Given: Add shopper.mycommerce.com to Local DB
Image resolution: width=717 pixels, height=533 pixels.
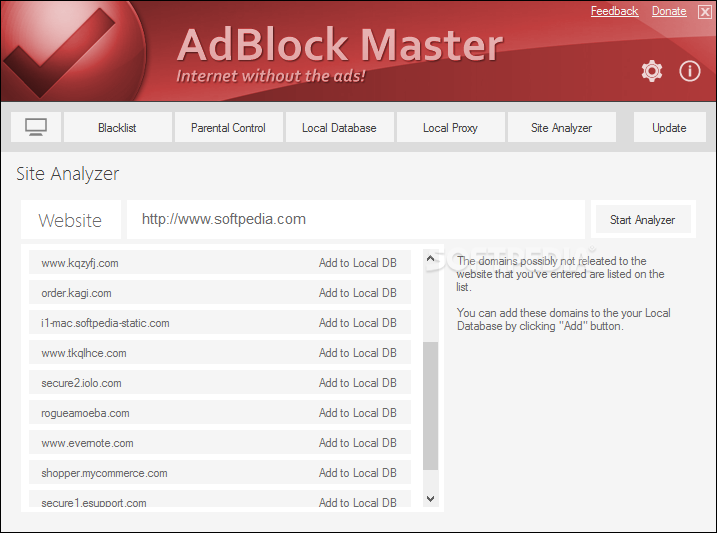Looking at the screenshot, I should (358, 473).
